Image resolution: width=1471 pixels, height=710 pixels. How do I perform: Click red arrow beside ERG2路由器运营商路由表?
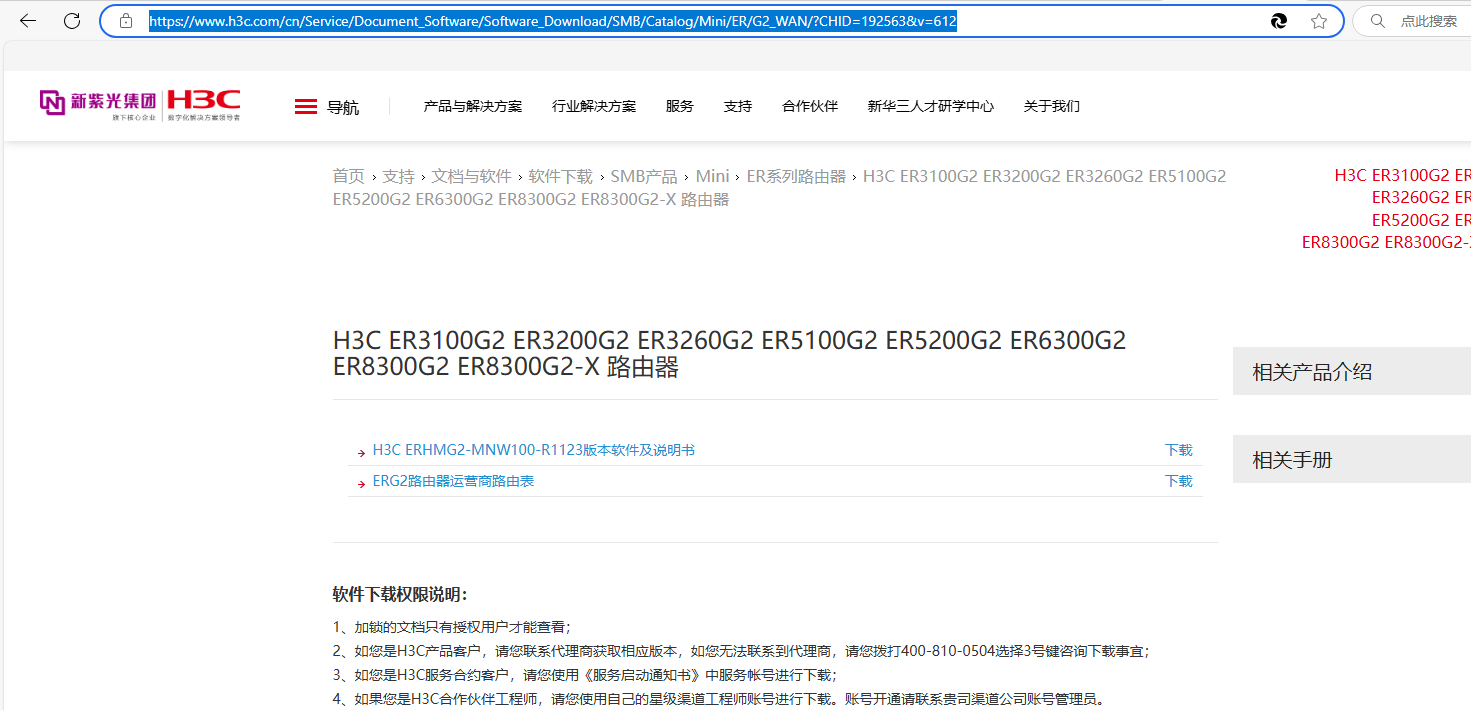(x=361, y=483)
